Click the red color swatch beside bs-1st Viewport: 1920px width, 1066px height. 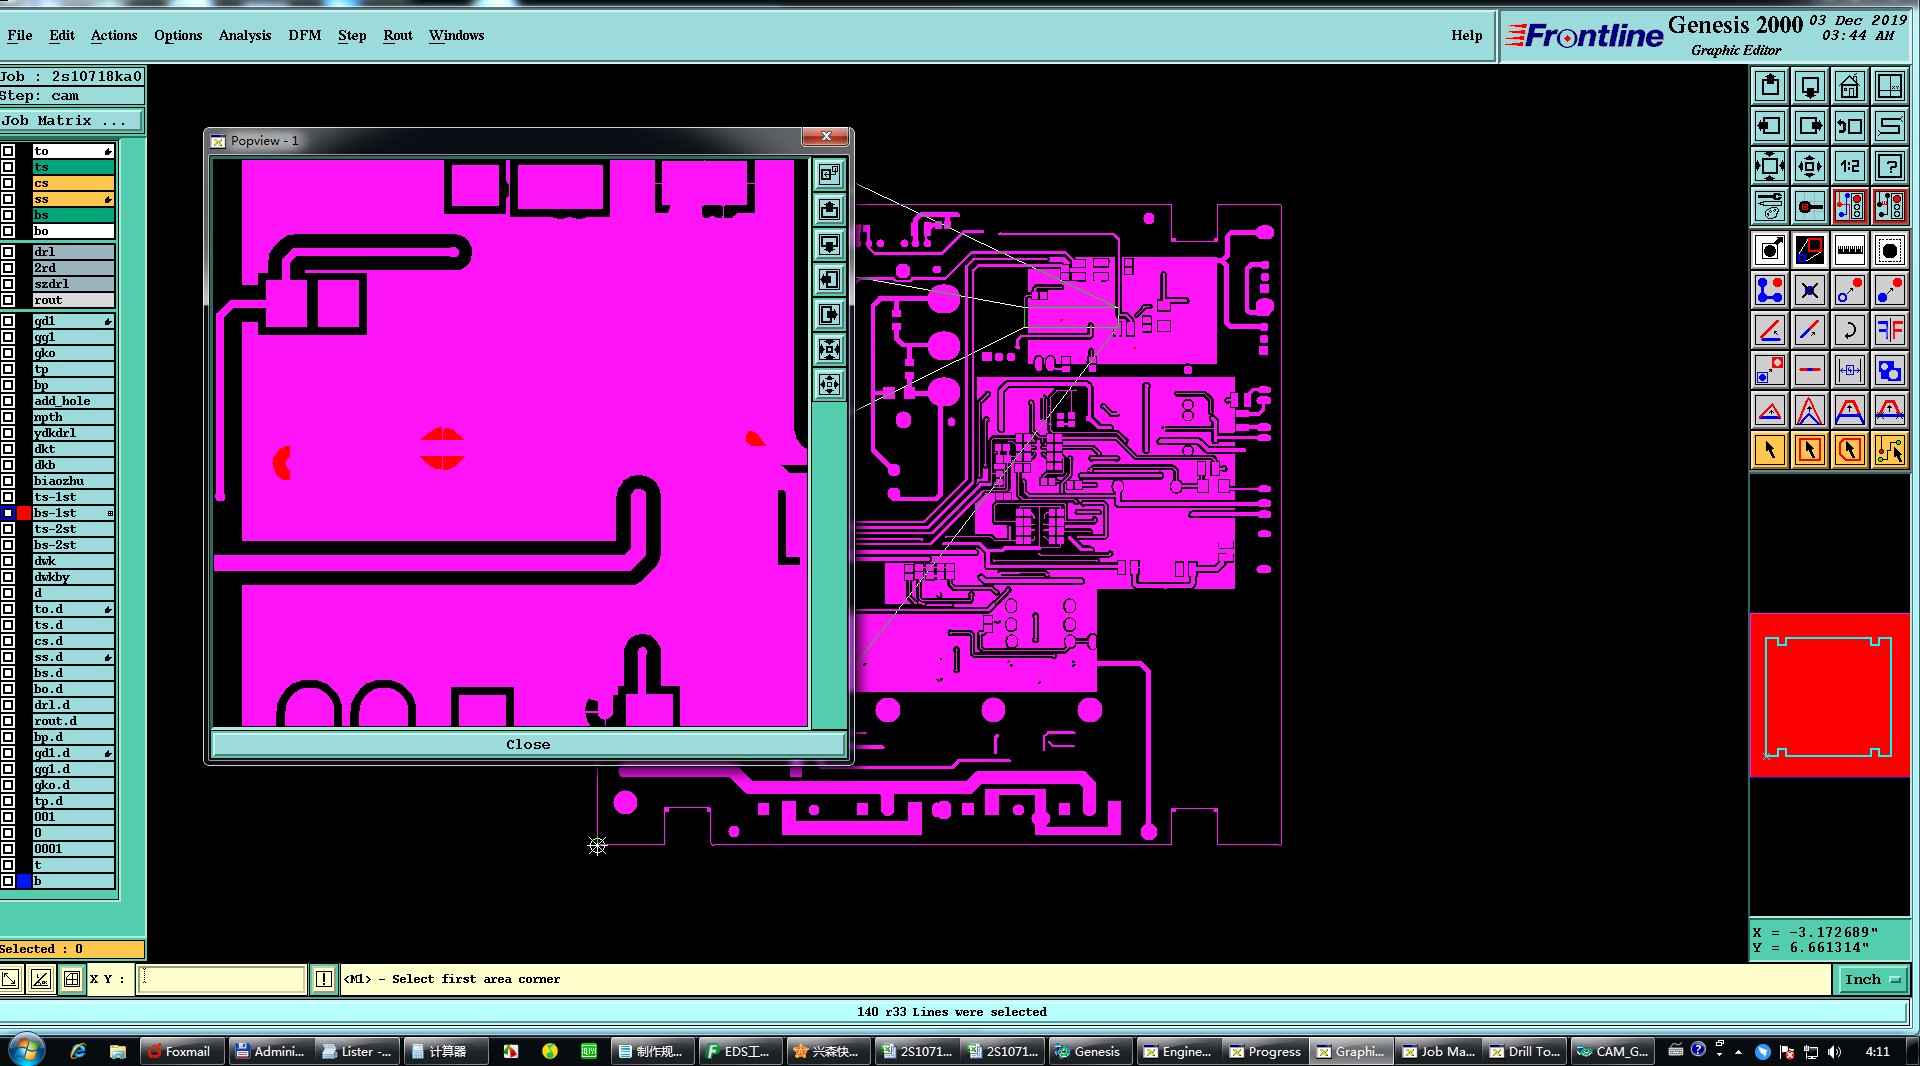coord(24,513)
